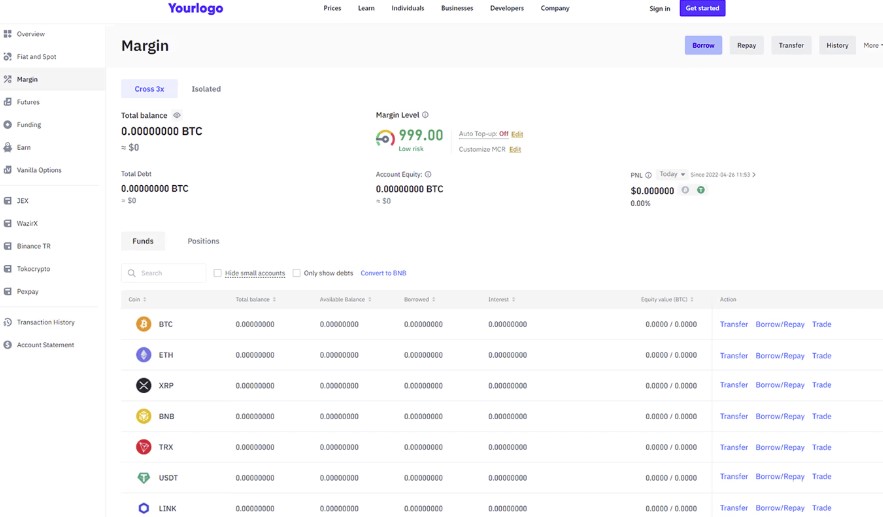
Task: Click Trade in the BTC row
Action: 822,324
